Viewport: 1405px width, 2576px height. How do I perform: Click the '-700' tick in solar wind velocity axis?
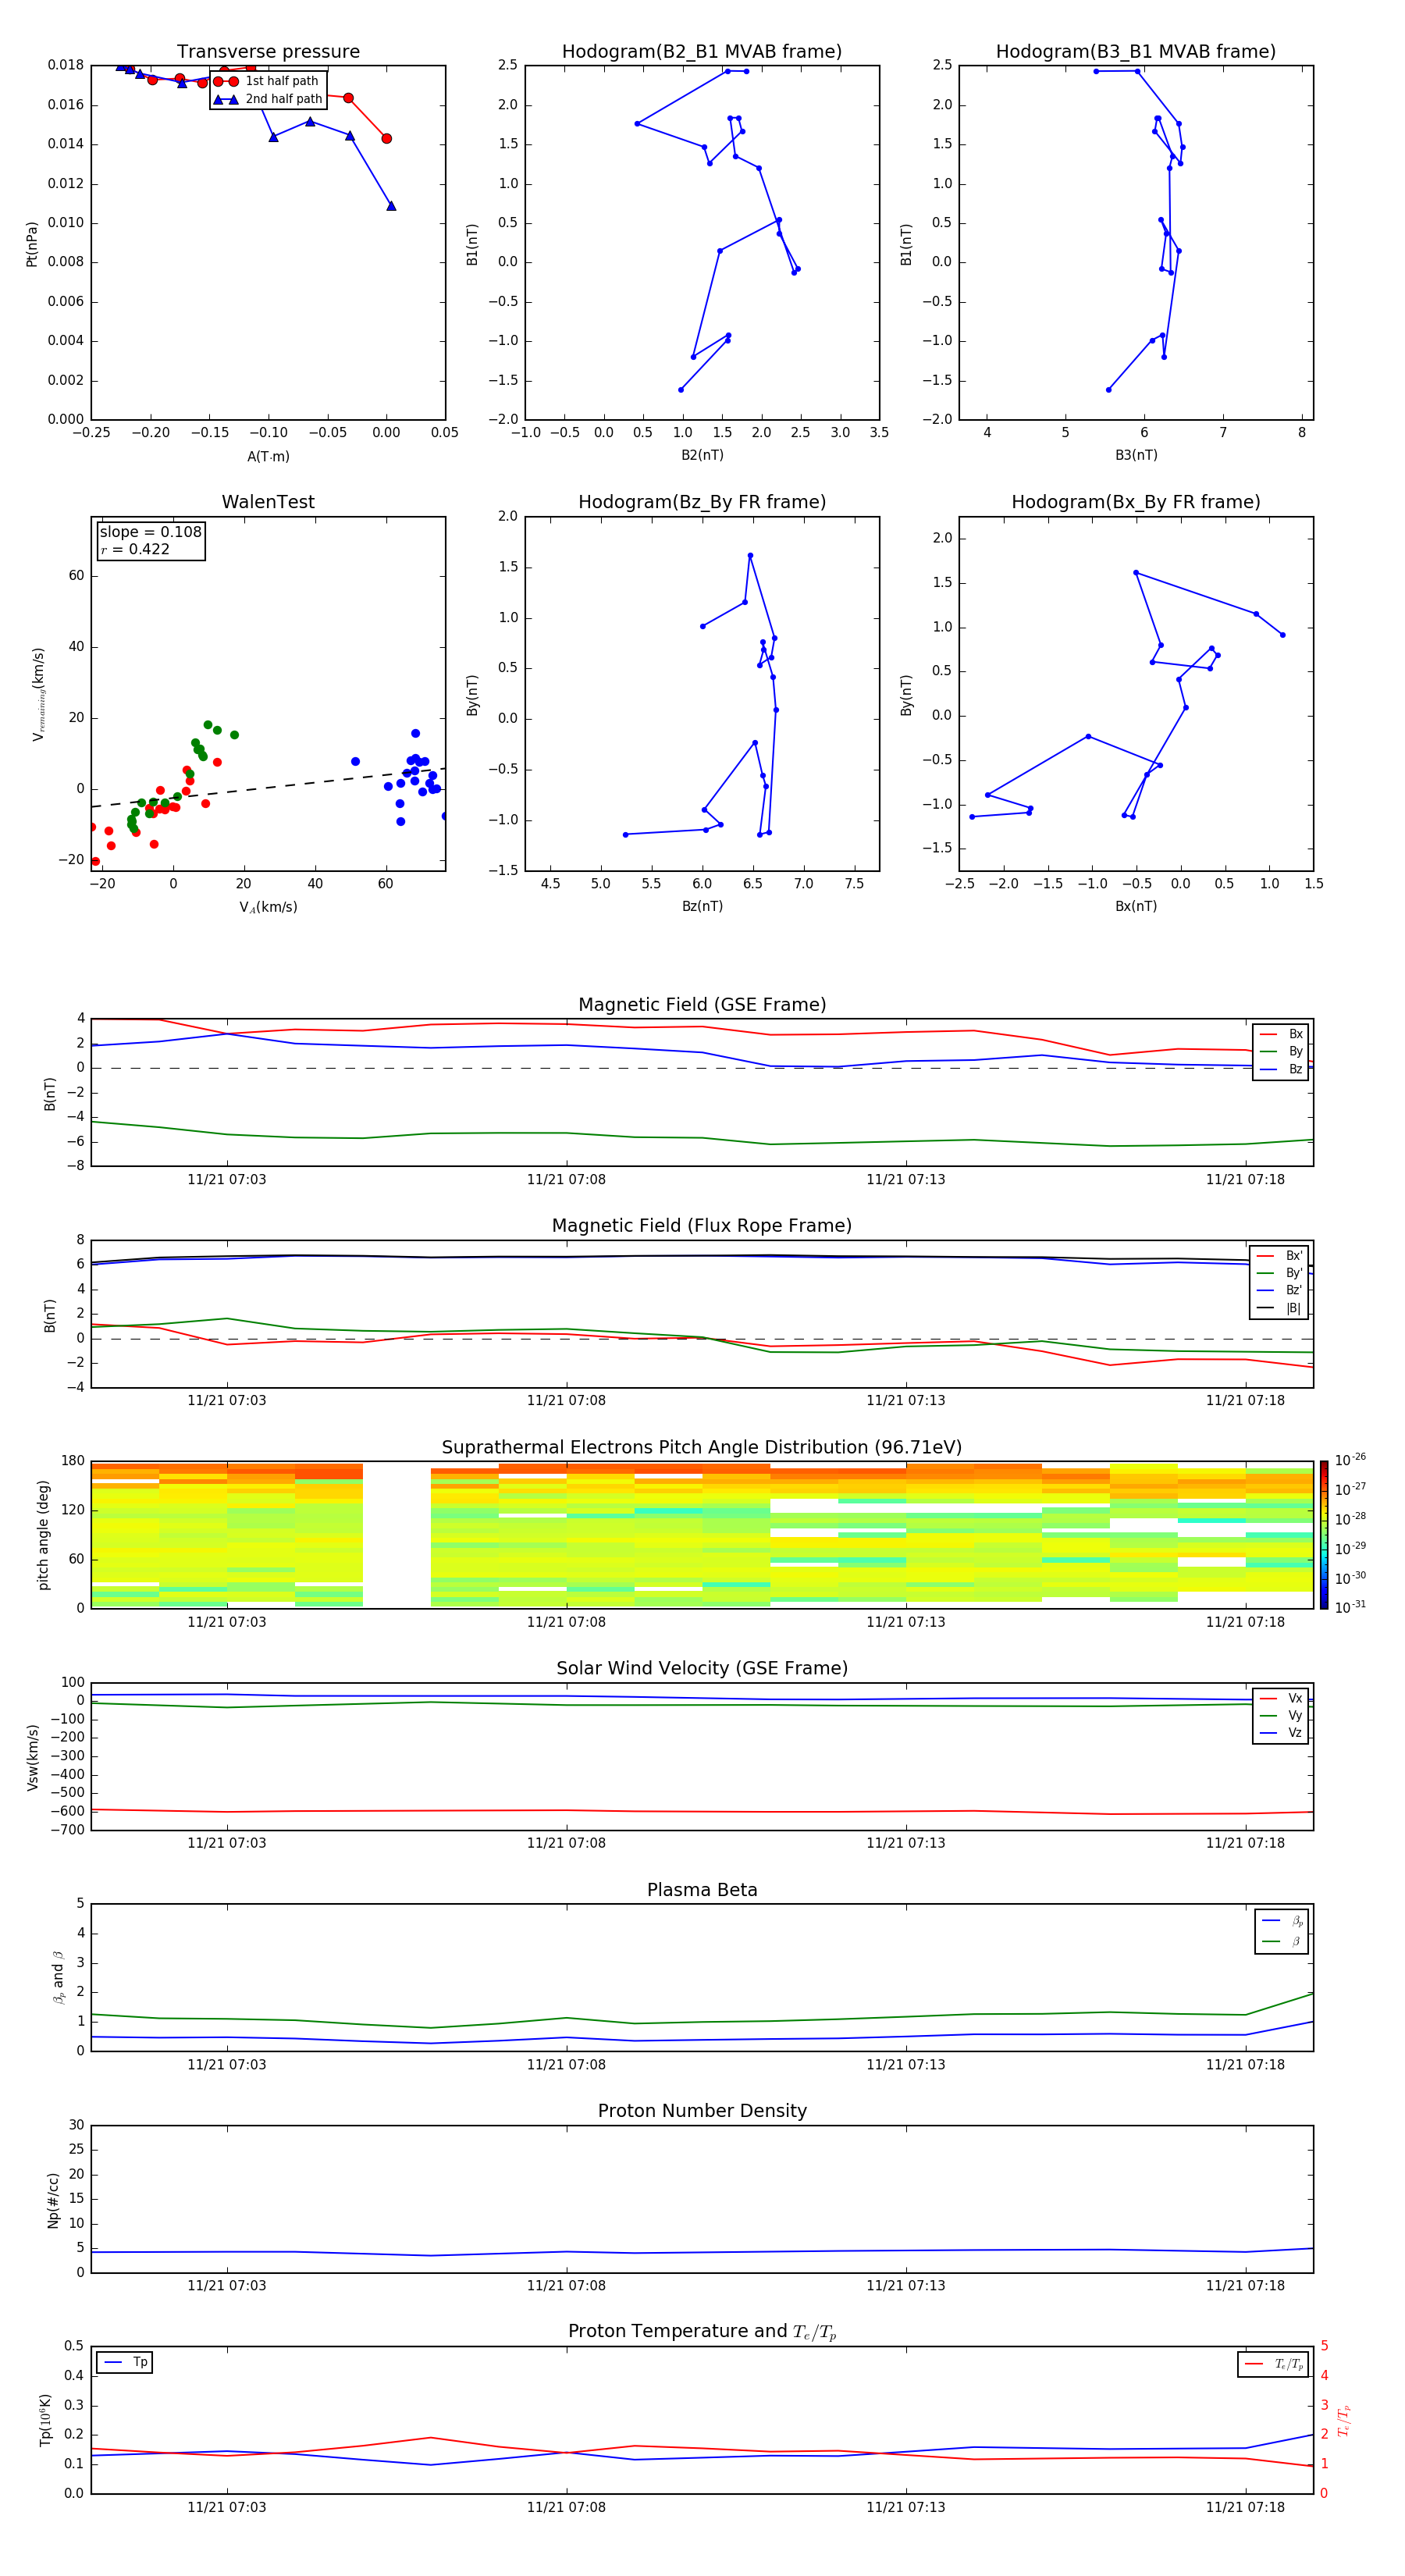point(67,1830)
